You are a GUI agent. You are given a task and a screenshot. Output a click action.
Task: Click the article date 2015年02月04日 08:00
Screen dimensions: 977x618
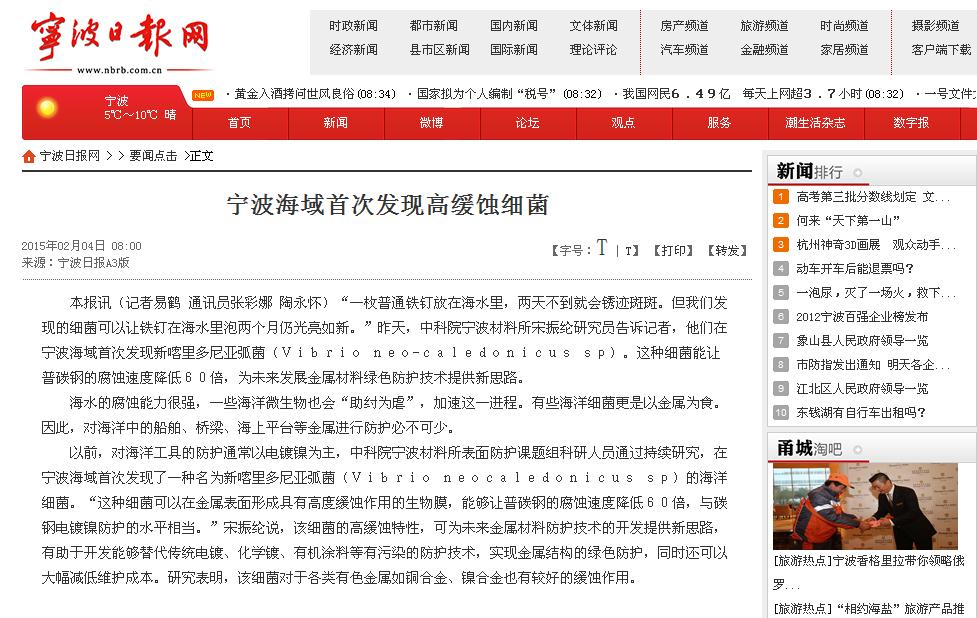point(82,246)
